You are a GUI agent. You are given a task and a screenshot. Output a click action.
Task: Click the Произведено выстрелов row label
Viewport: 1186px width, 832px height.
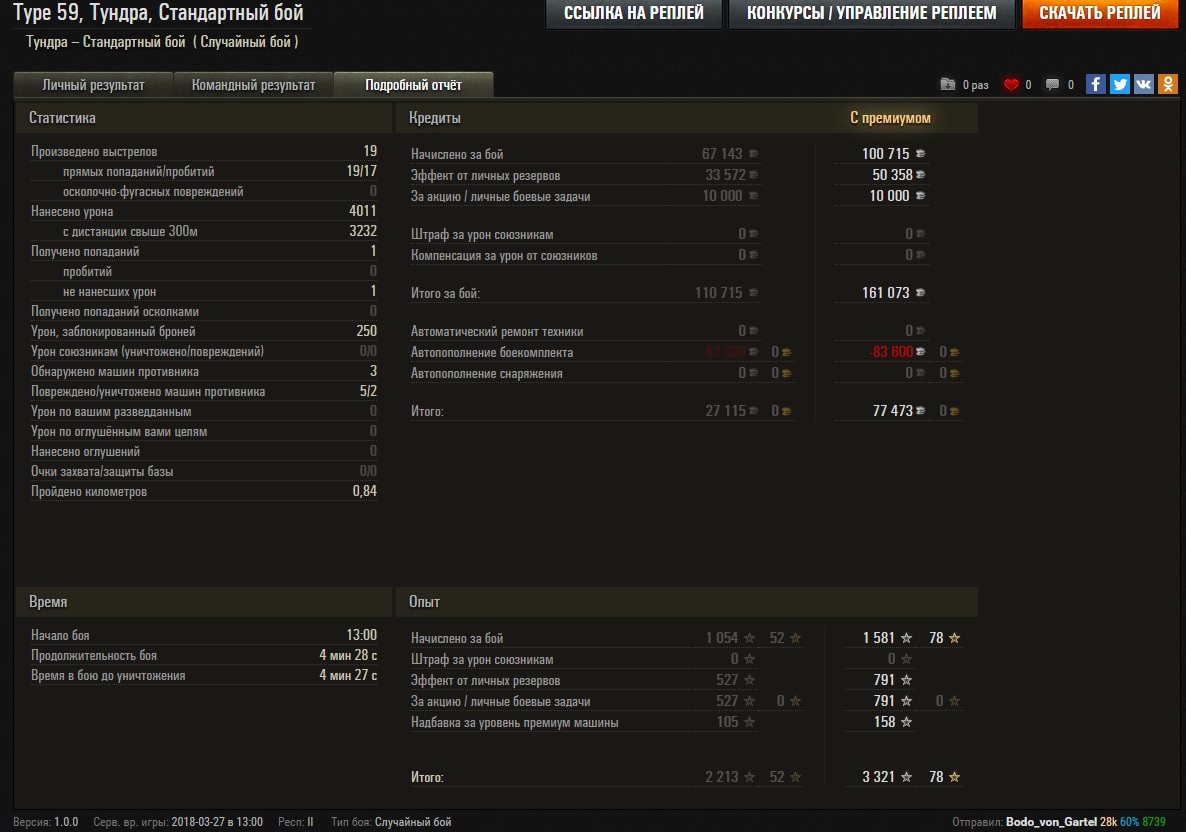[94, 151]
